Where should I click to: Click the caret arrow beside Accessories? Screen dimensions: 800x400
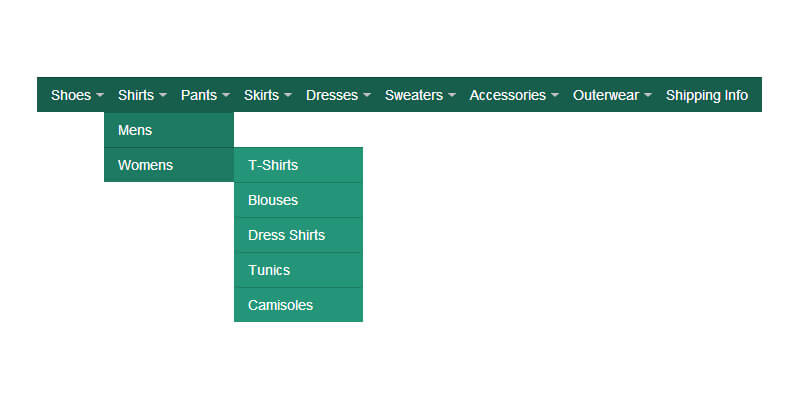tap(555, 96)
